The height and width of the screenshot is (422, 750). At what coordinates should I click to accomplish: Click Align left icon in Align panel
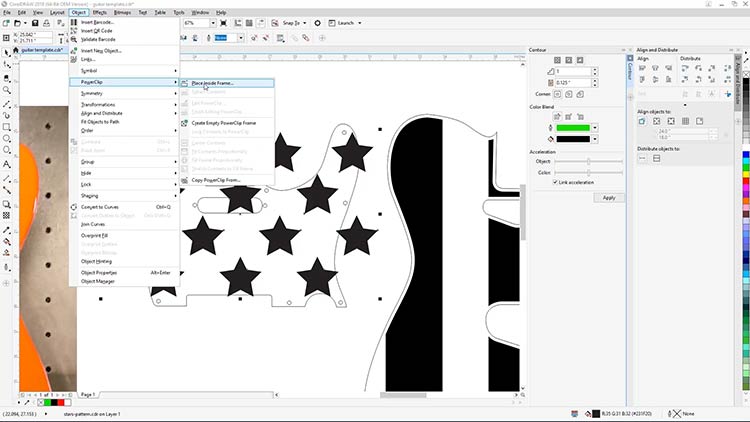[642, 68]
